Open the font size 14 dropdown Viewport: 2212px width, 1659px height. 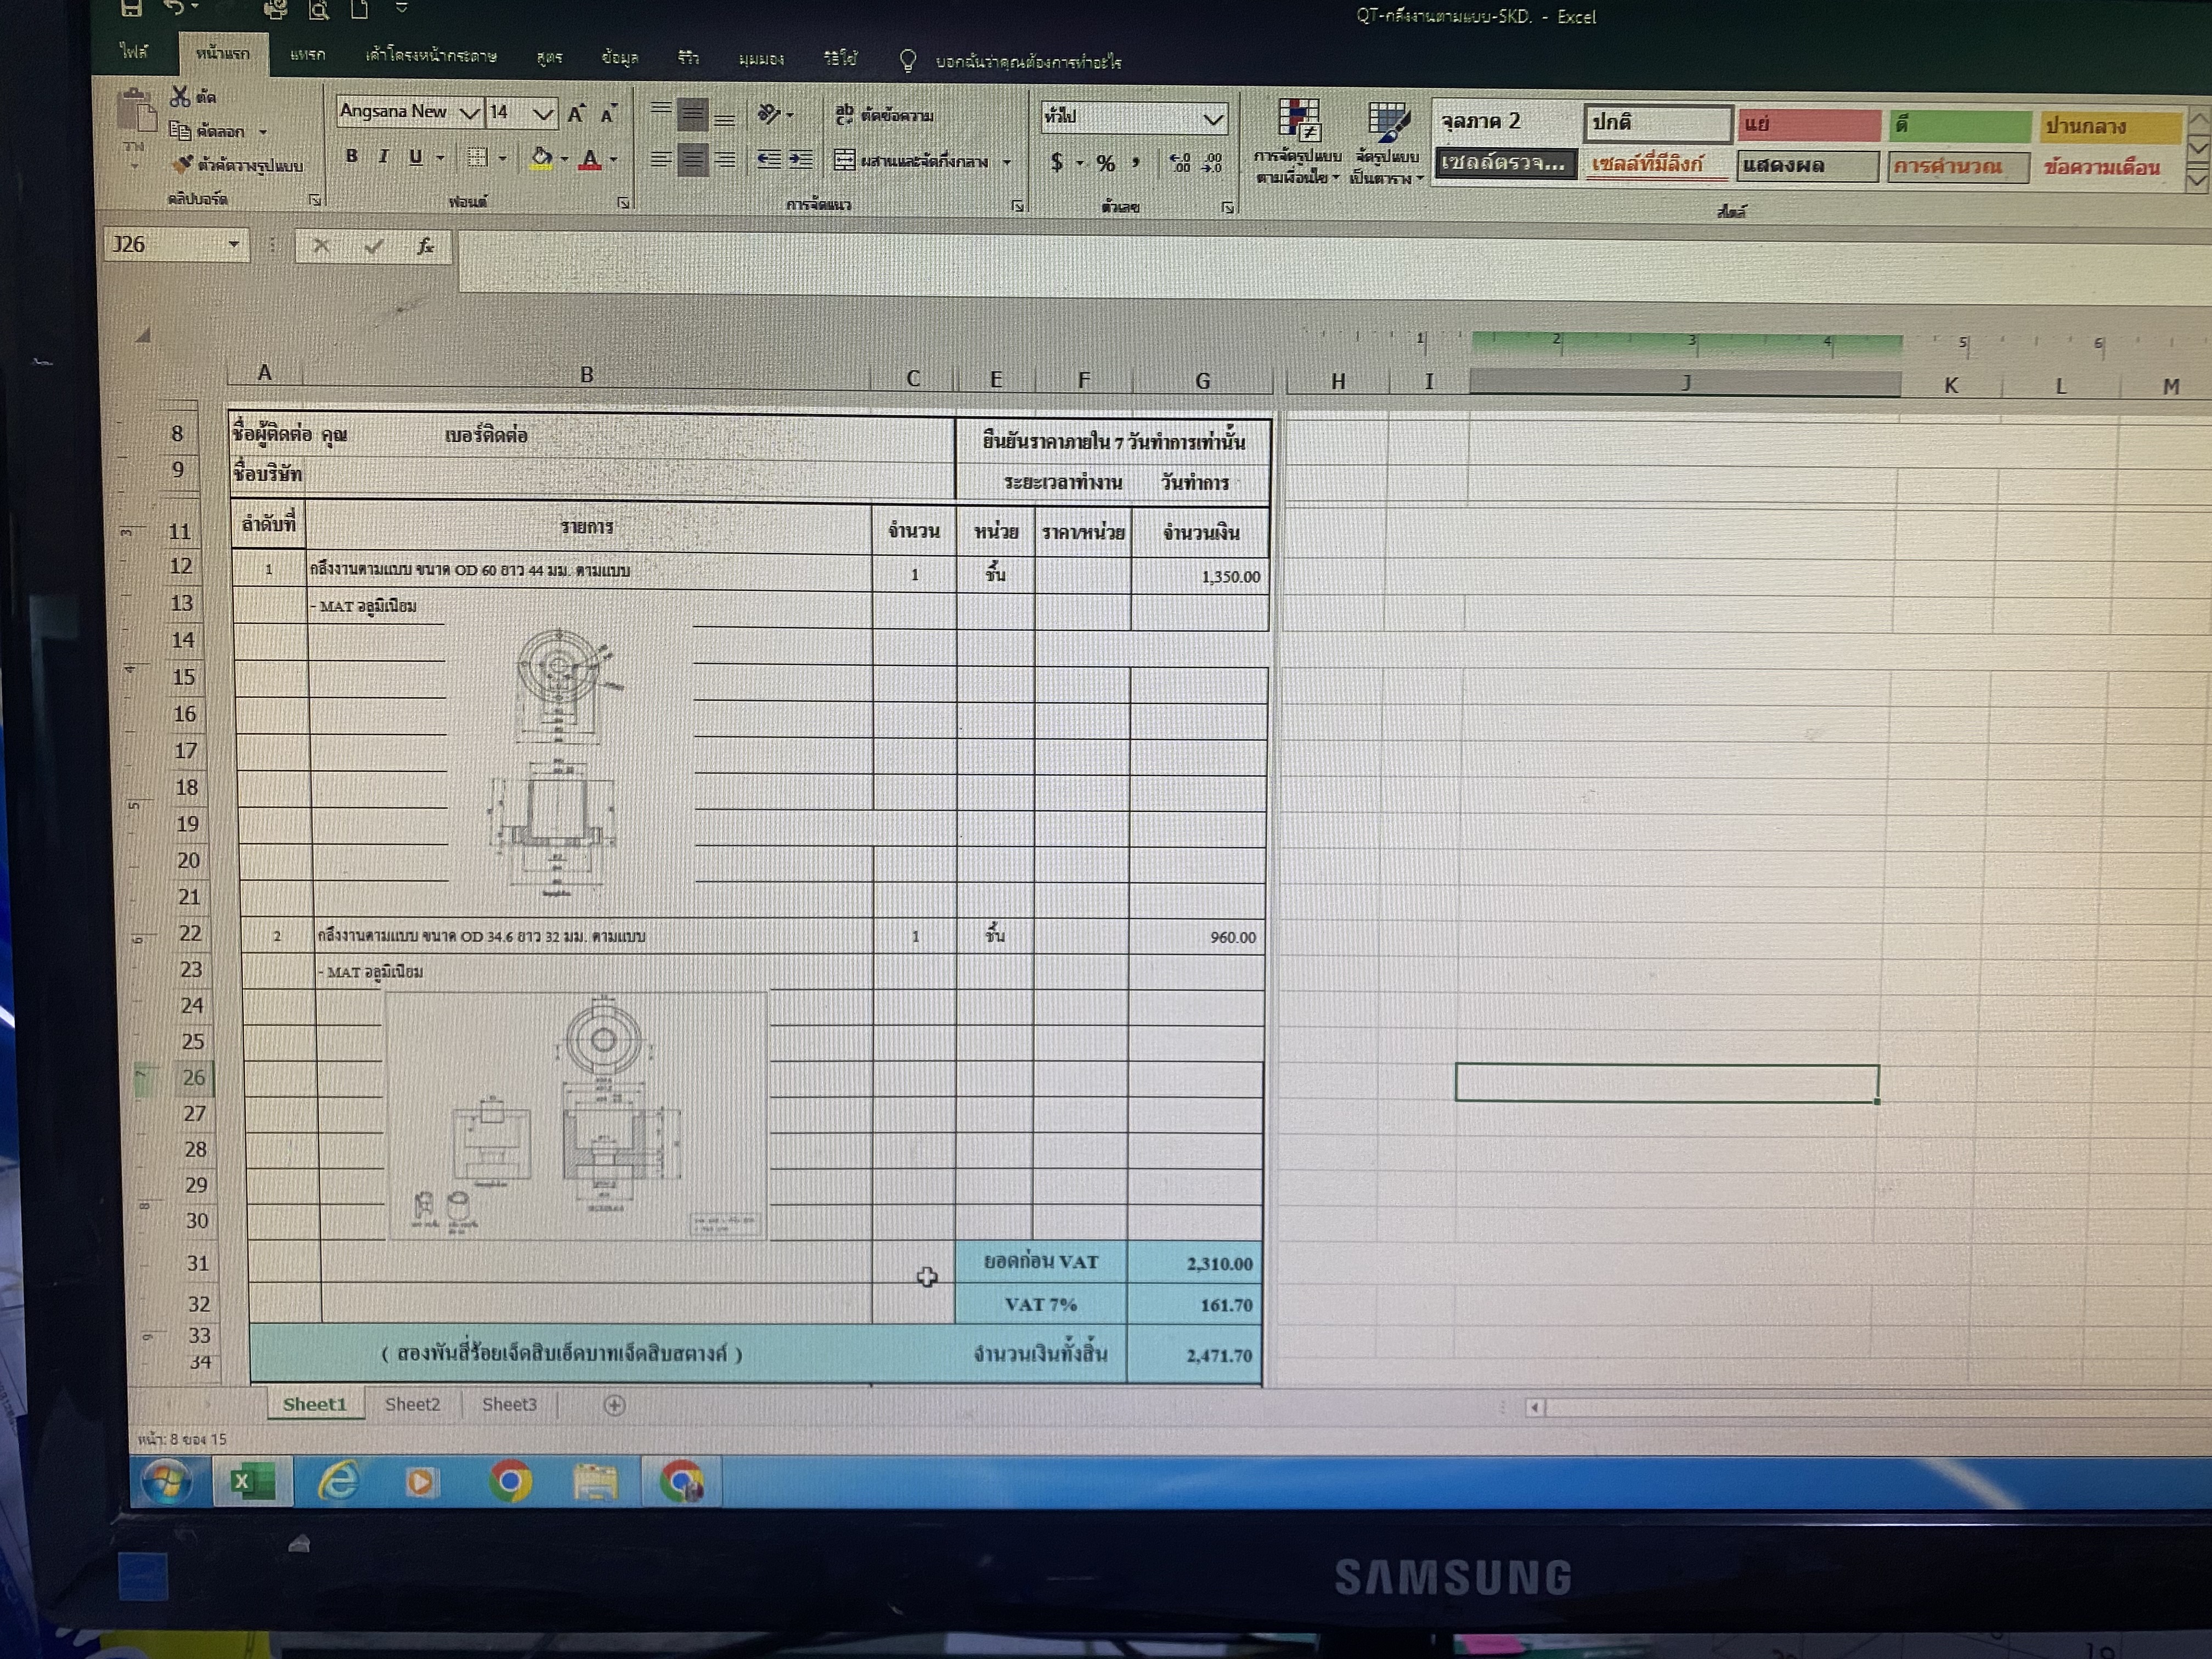[x=543, y=114]
